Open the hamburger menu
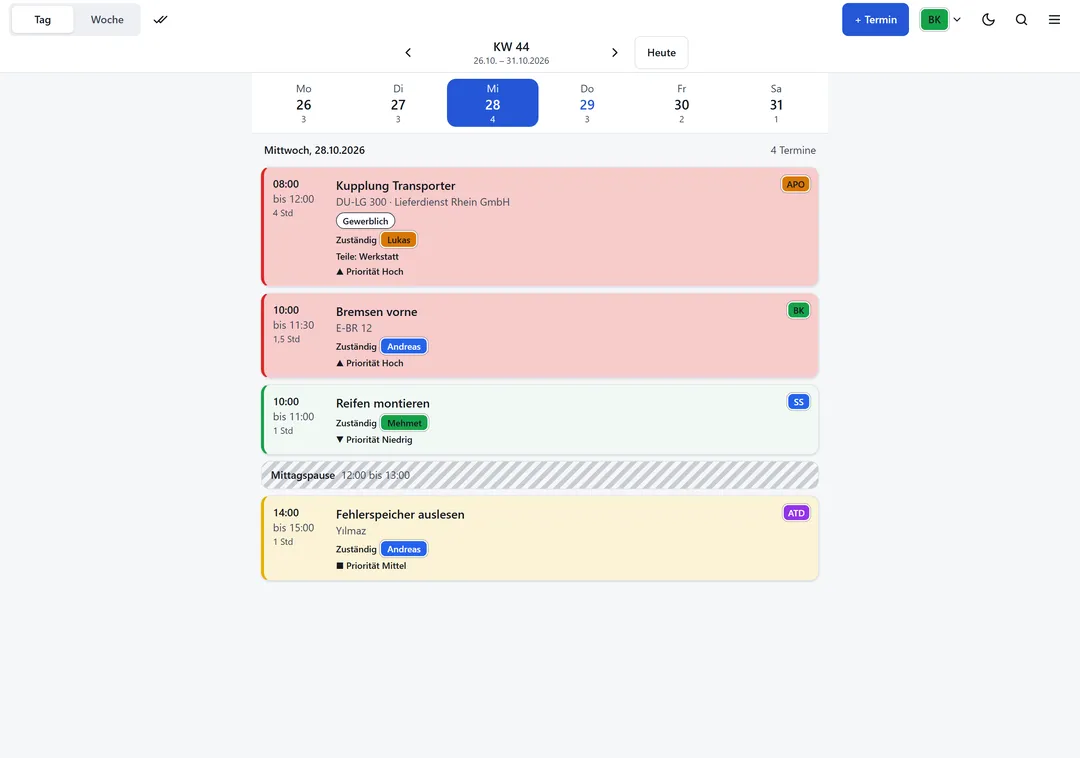 pos(1055,19)
